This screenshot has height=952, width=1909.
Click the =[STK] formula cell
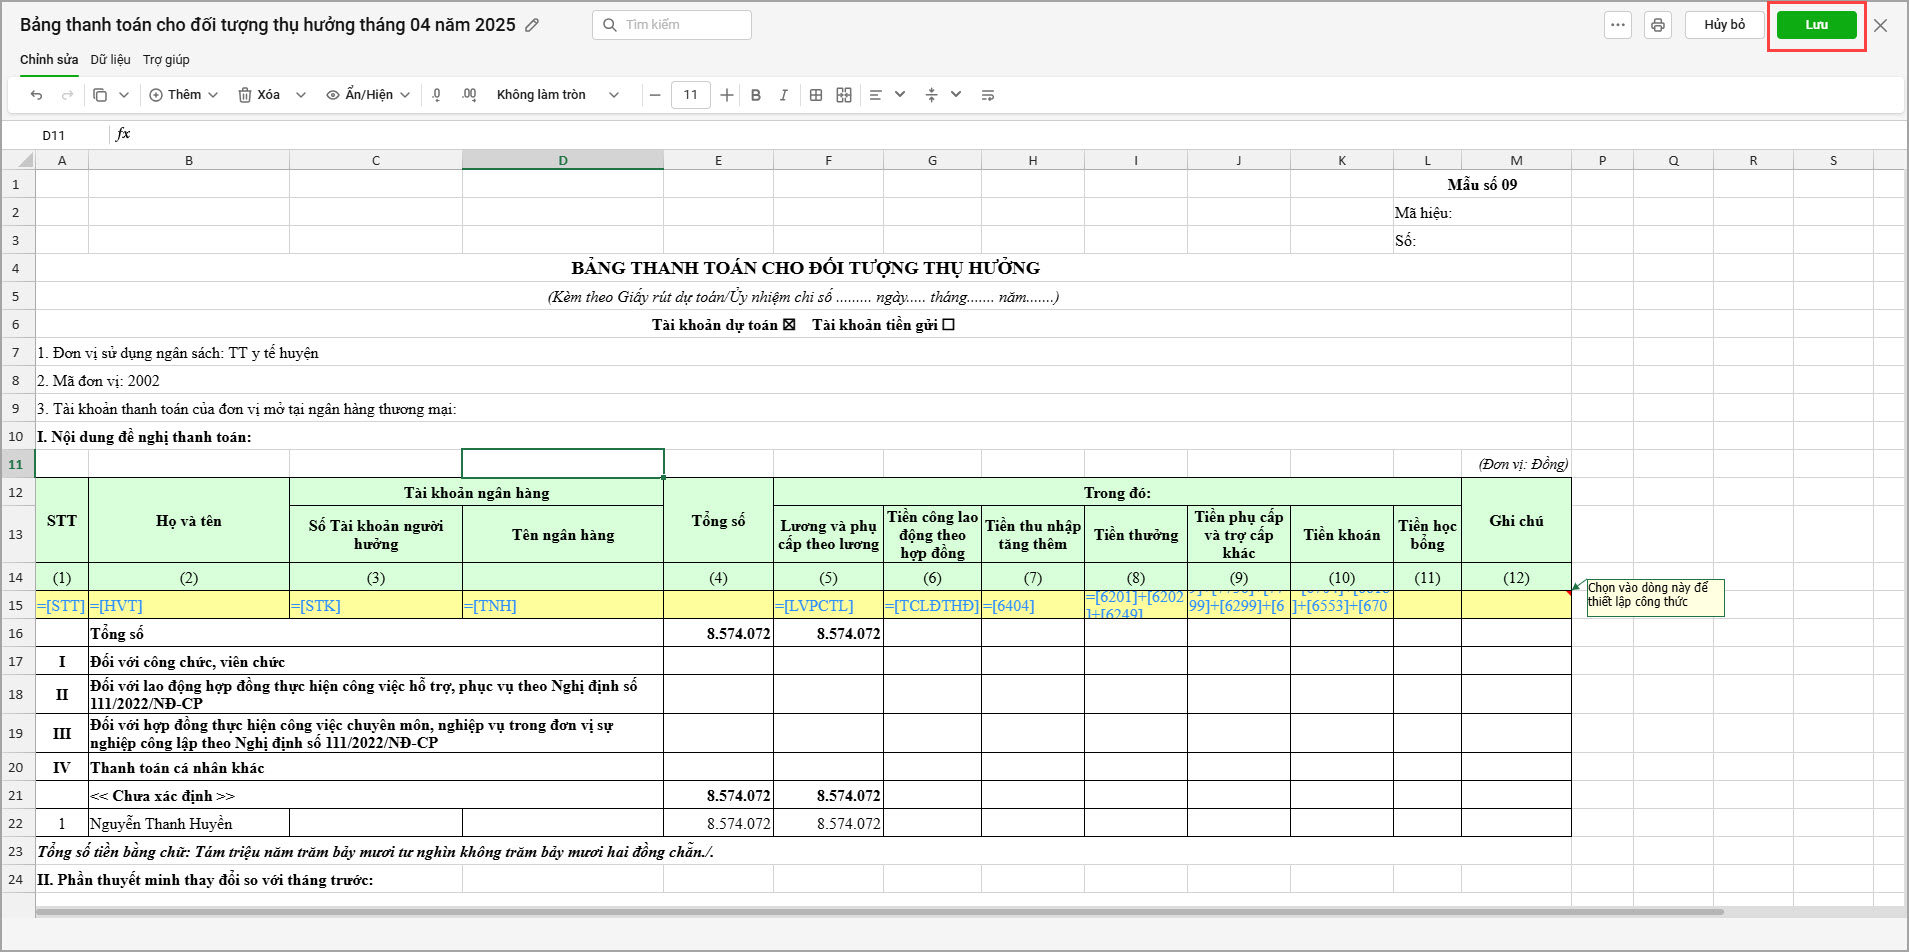click(376, 605)
